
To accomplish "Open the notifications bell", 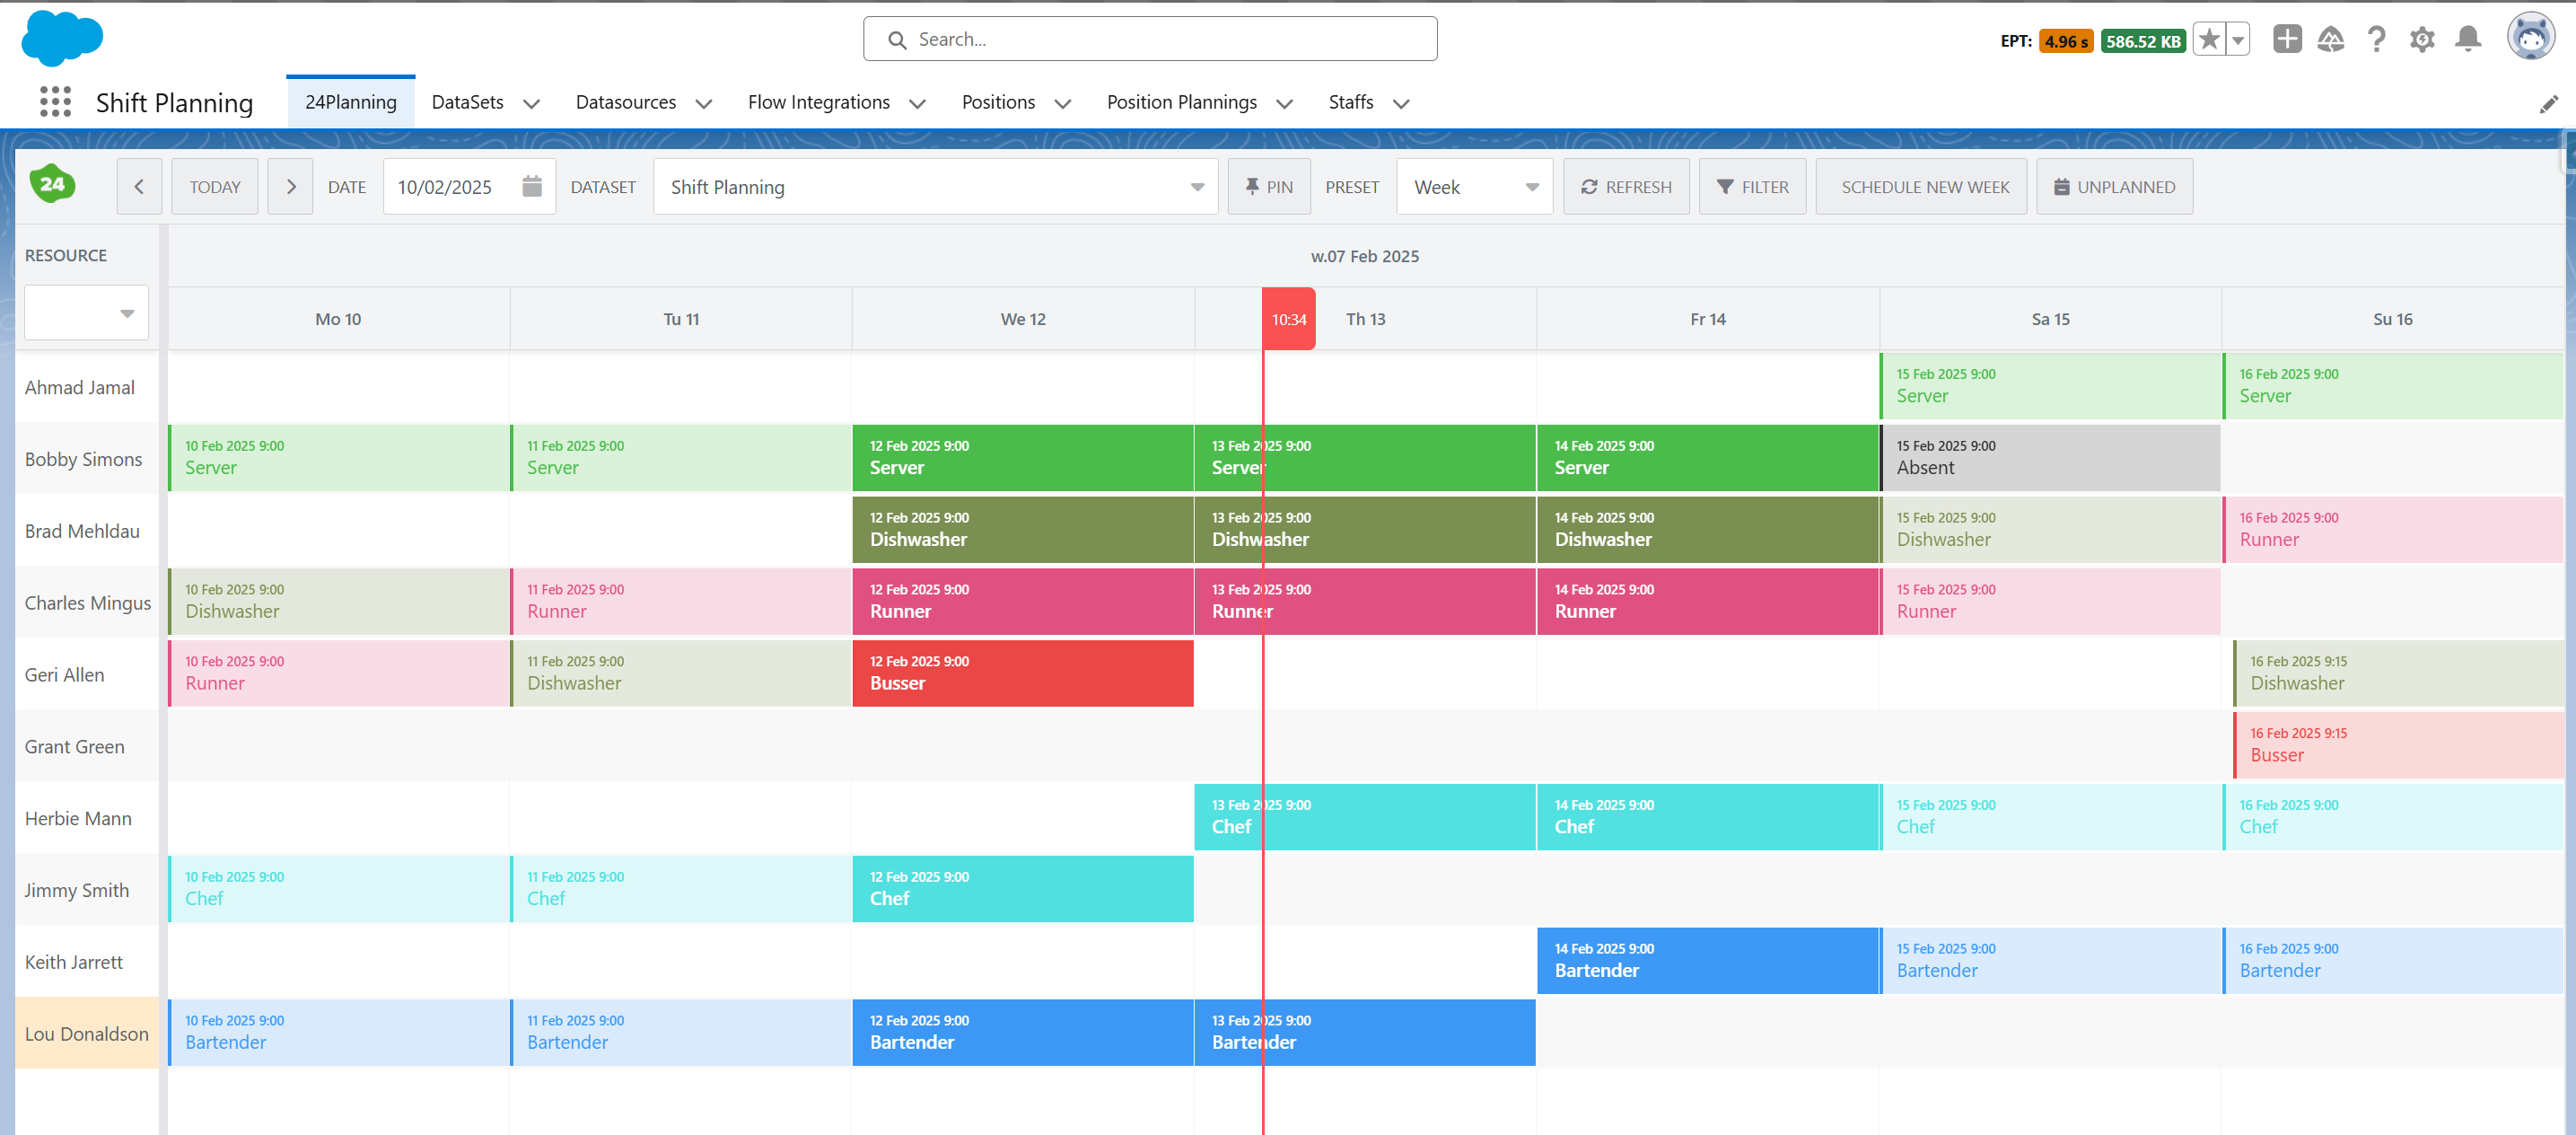I will click(2467, 40).
